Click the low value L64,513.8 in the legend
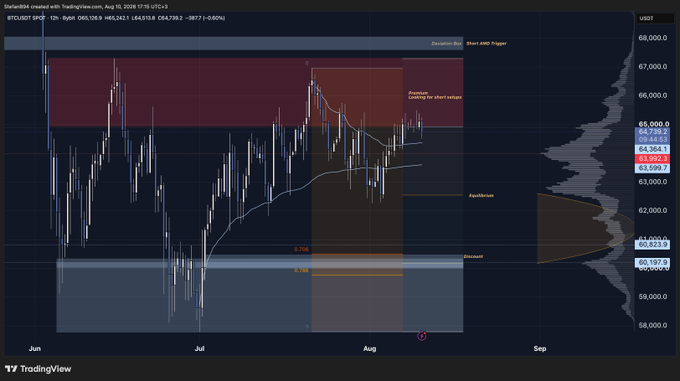 143,18
